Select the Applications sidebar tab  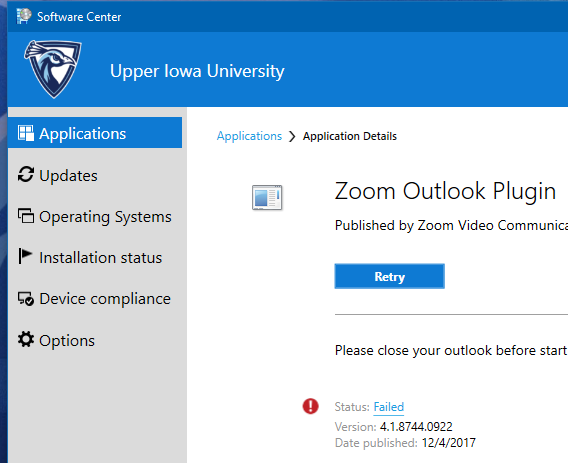tap(95, 133)
